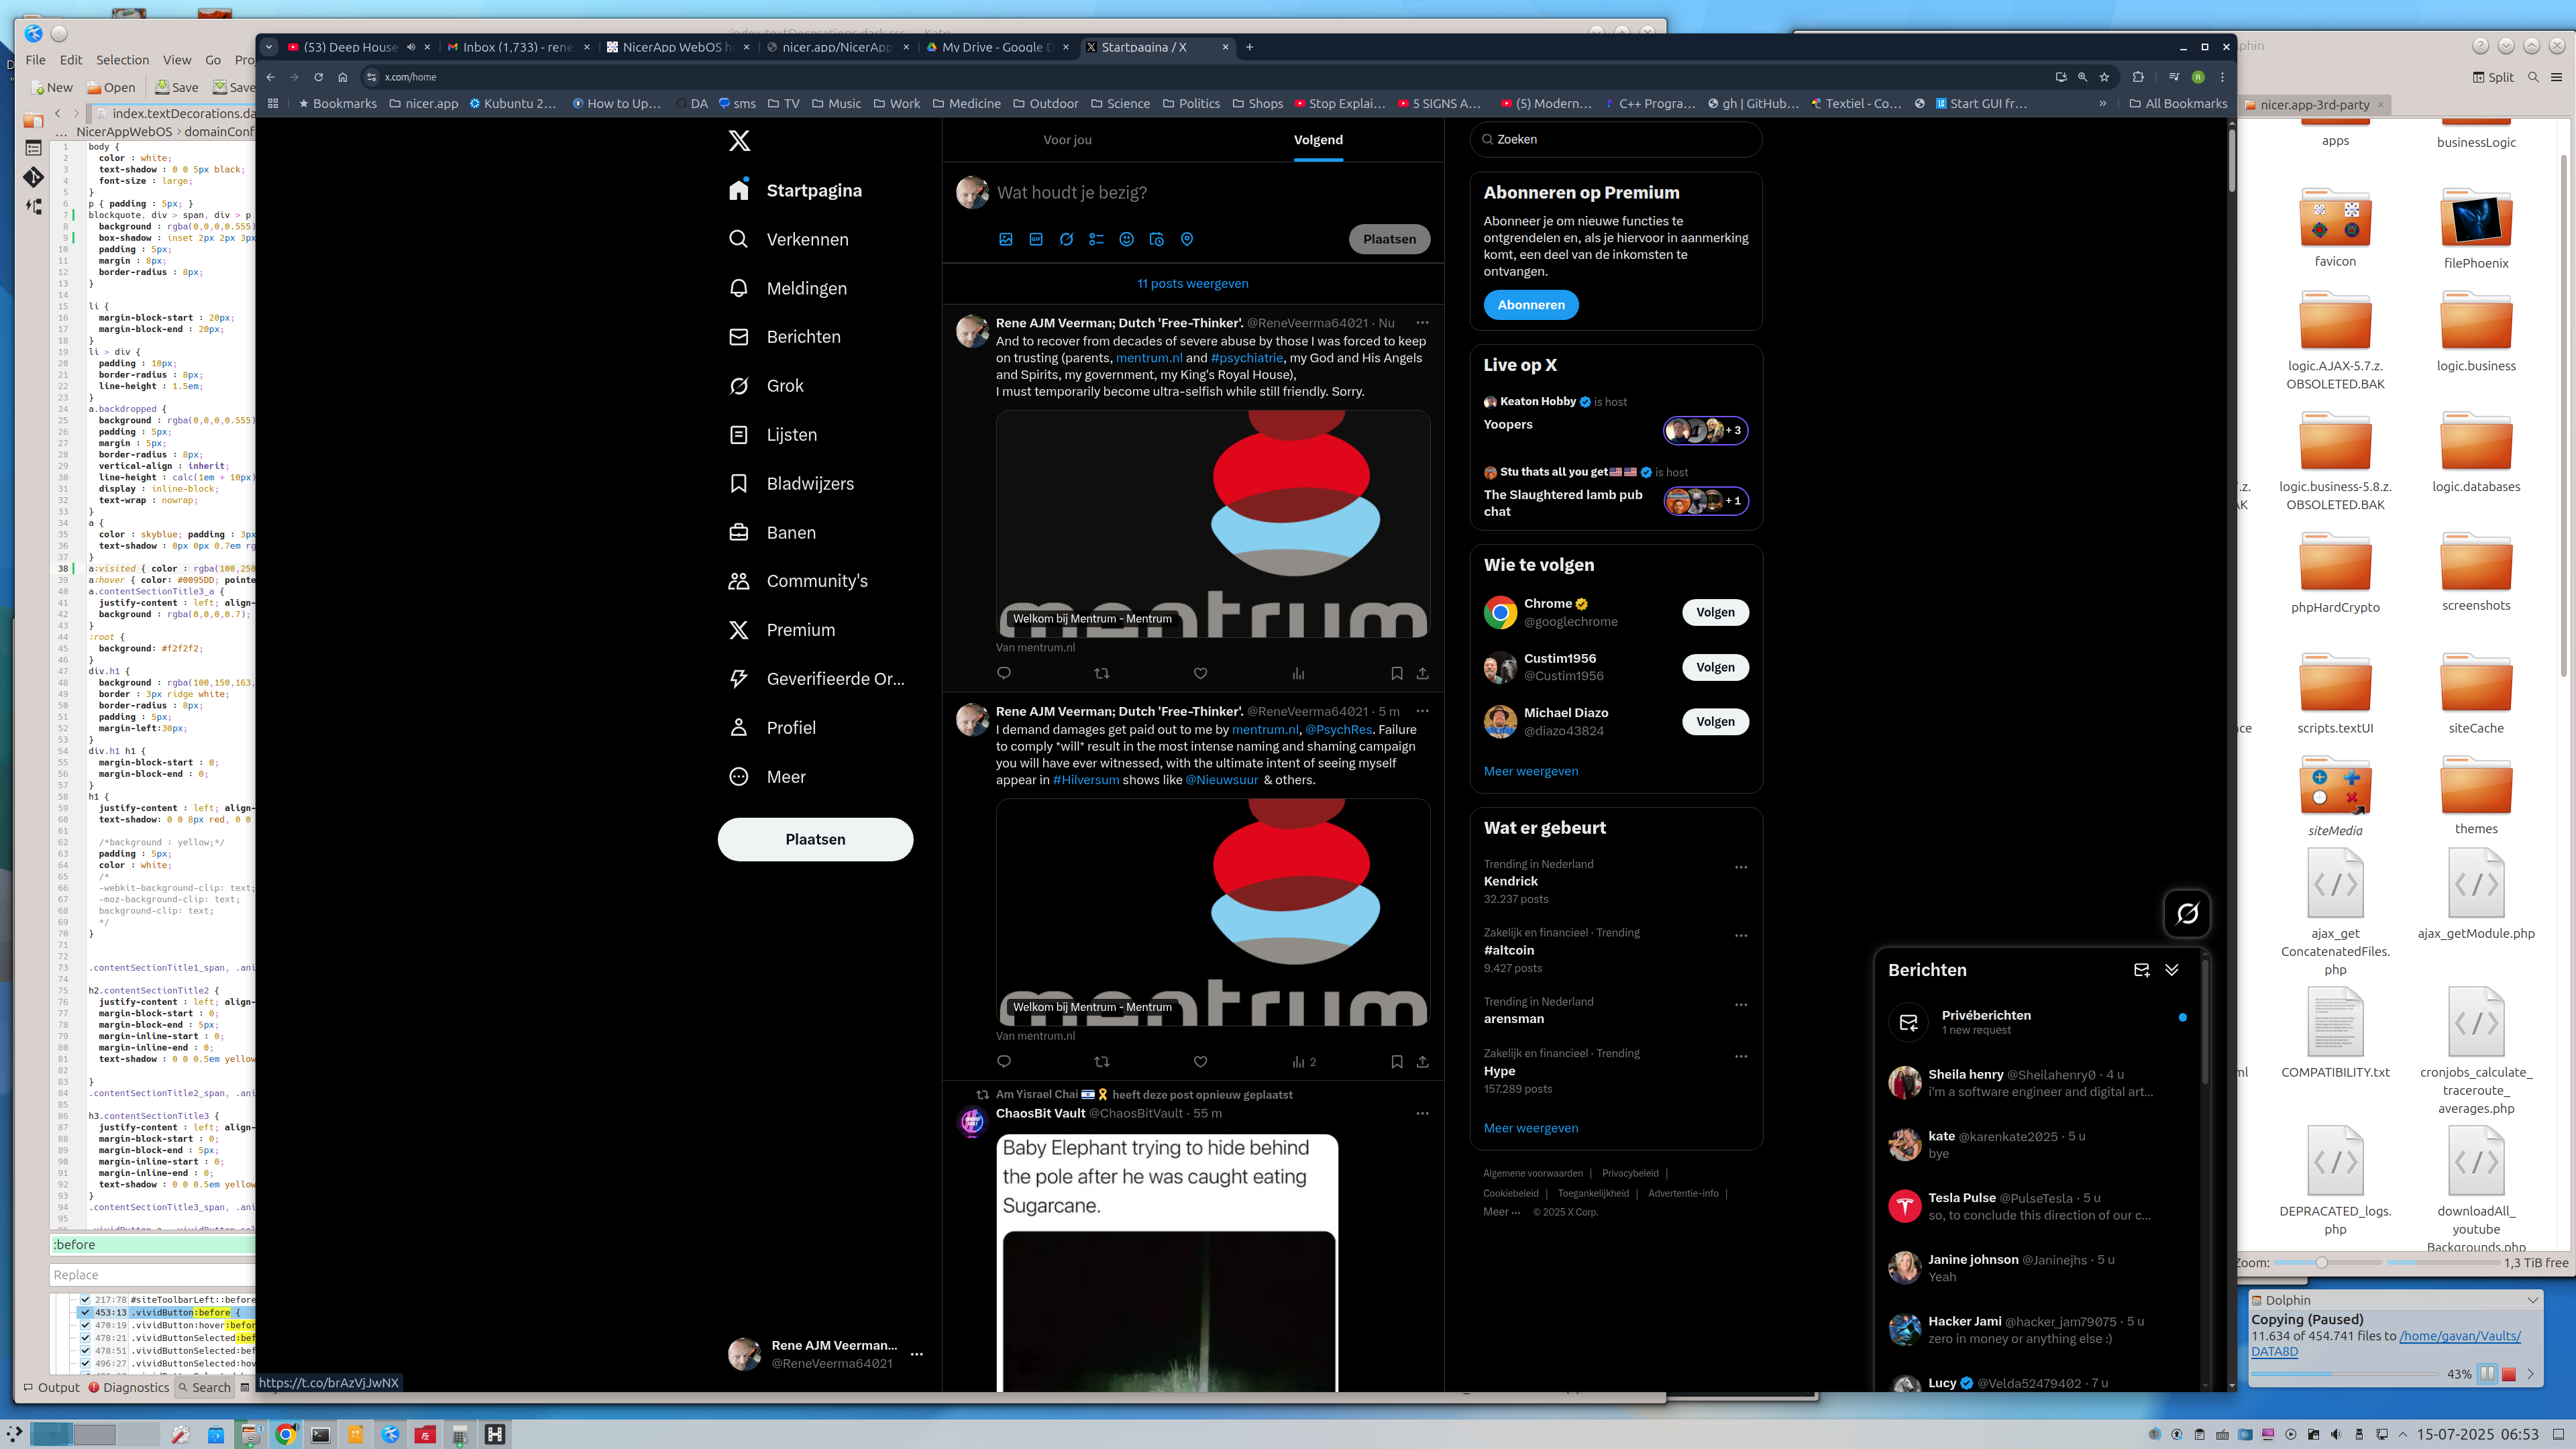
Task: Click the X logo above Startpagina
Action: point(739,141)
